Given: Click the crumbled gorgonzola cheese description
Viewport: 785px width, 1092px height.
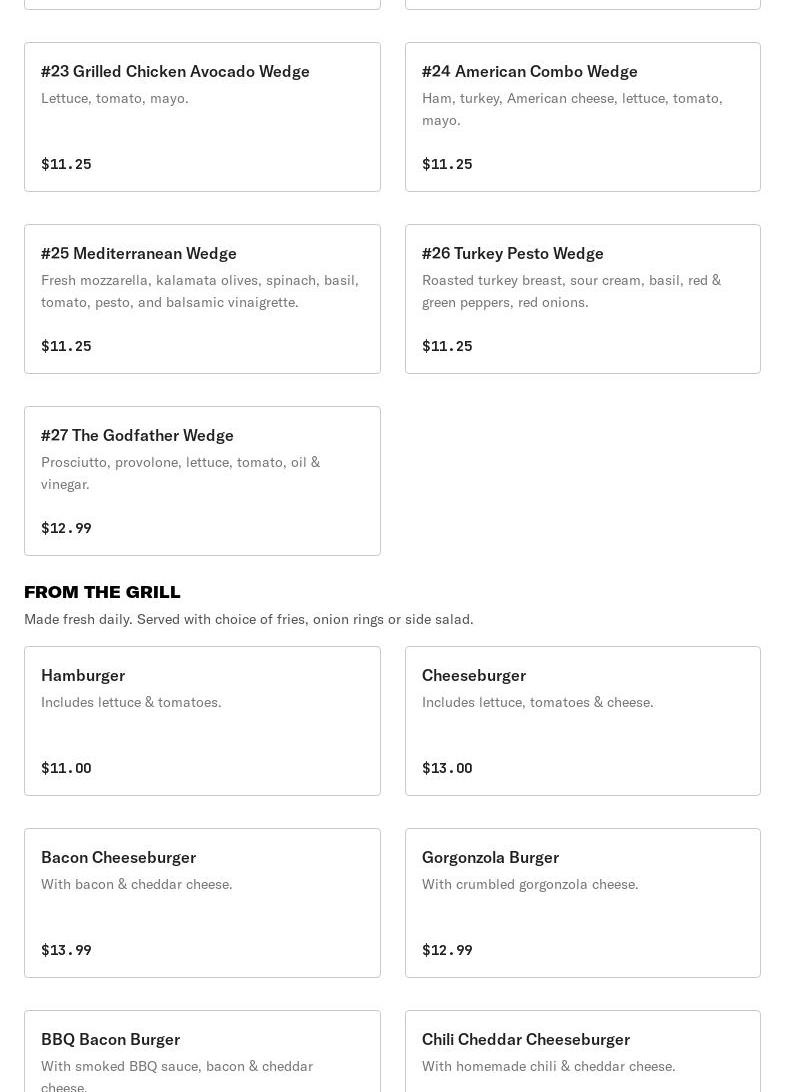Looking at the screenshot, I should (529, 884).
